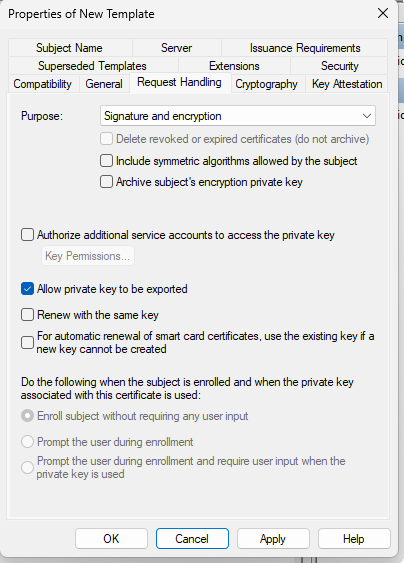Check Archive subject's encryption private key
This screenshot has width=404, height=563.
point(106,182)
